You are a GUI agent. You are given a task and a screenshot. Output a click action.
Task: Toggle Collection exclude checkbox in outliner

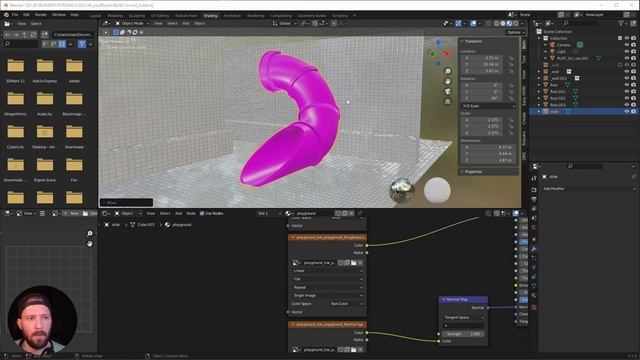pyautogui.click(x=620, y=38)
